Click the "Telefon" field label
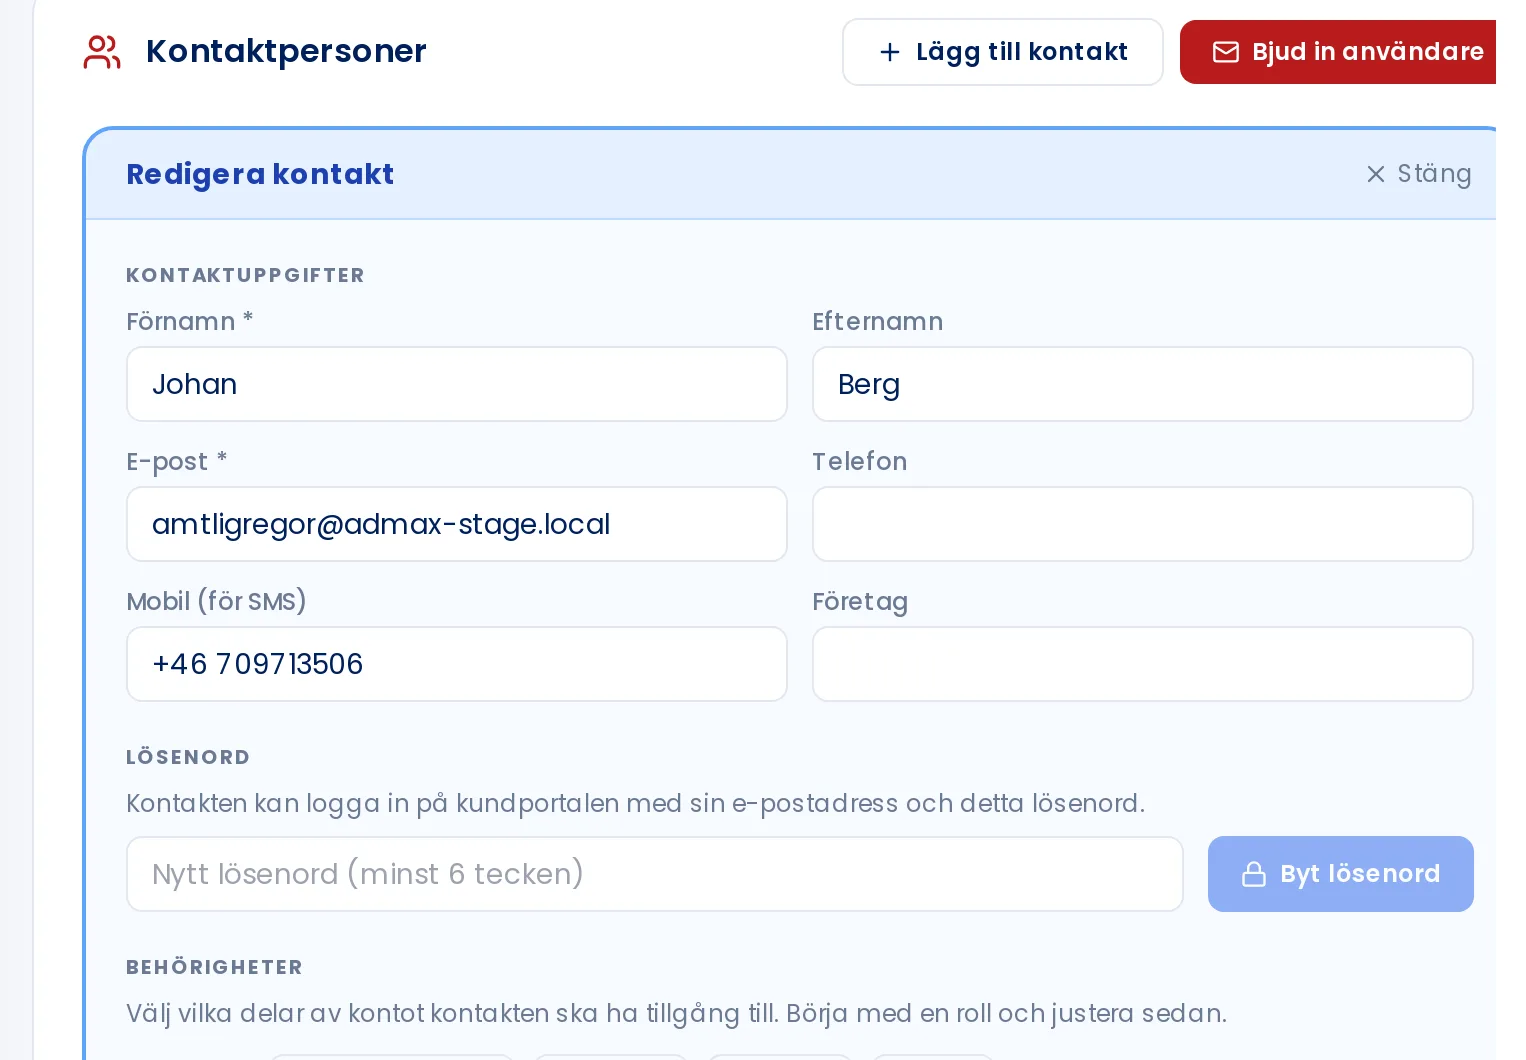The image size is (1526, 1060). (860, 461)
